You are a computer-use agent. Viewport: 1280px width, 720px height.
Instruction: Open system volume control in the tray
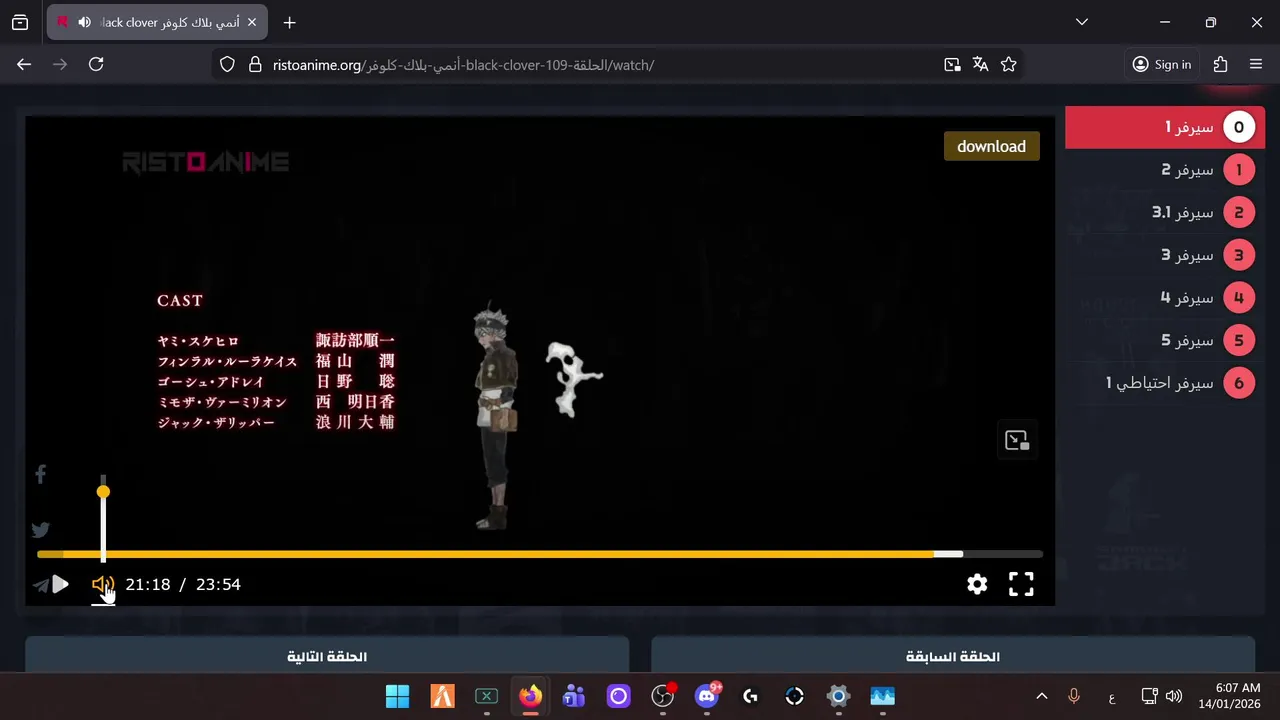(x=1174, y=696)
